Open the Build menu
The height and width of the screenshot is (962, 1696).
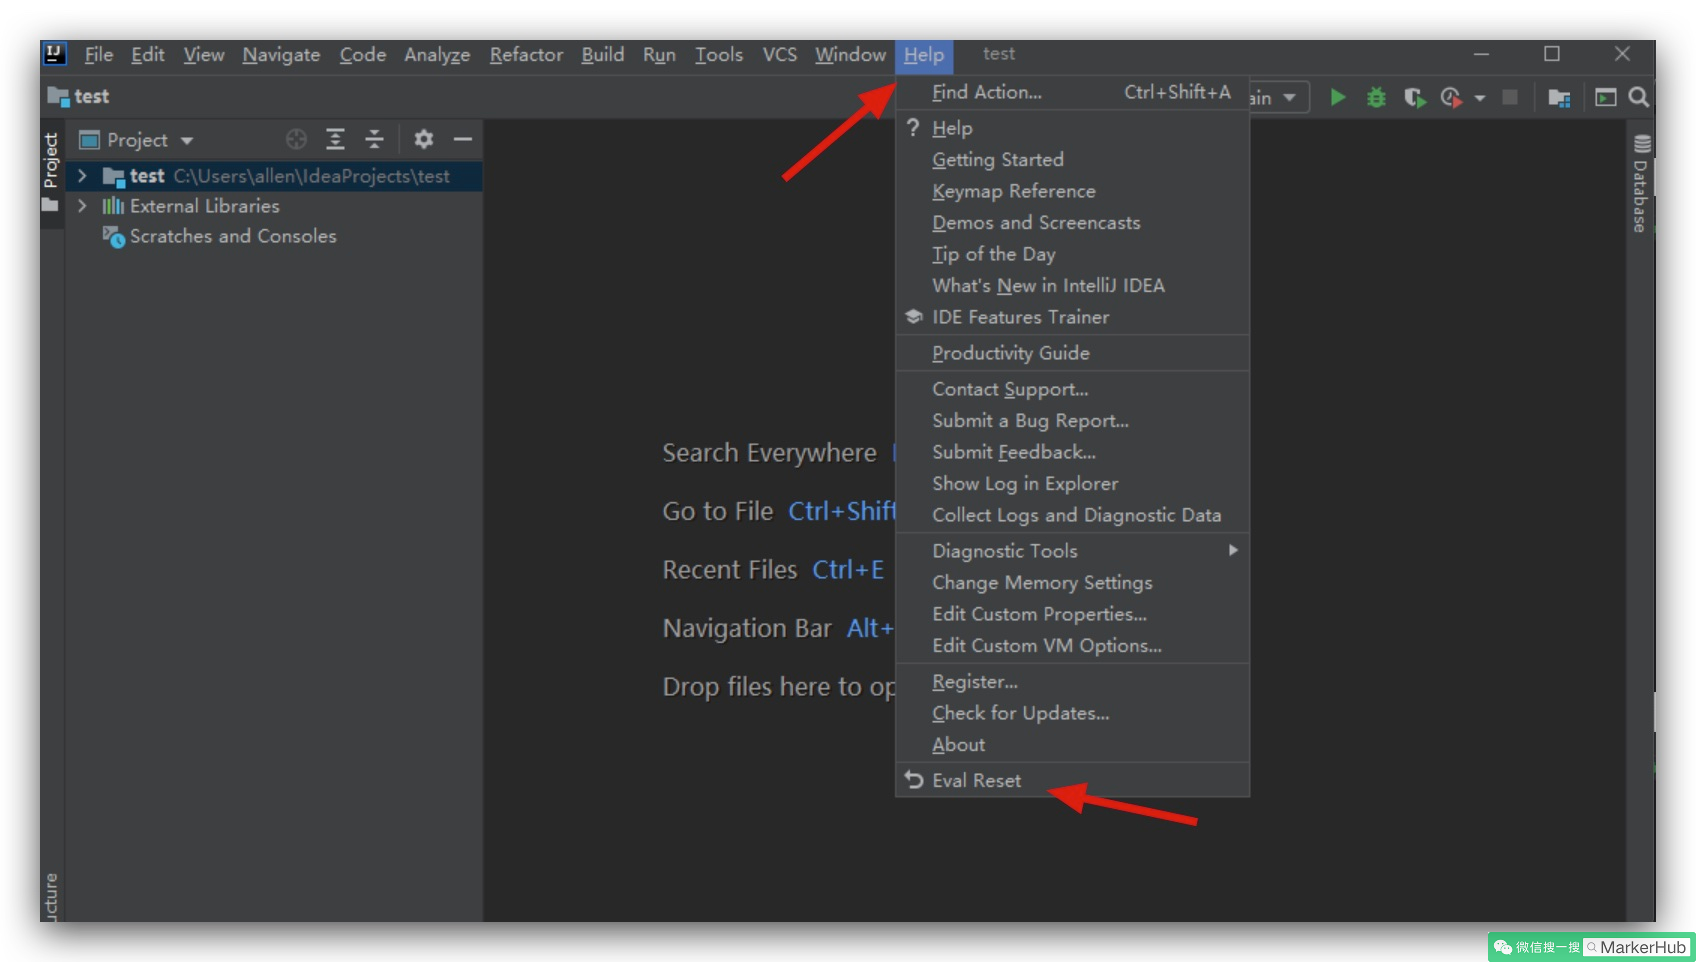click(x=602, y=55)
